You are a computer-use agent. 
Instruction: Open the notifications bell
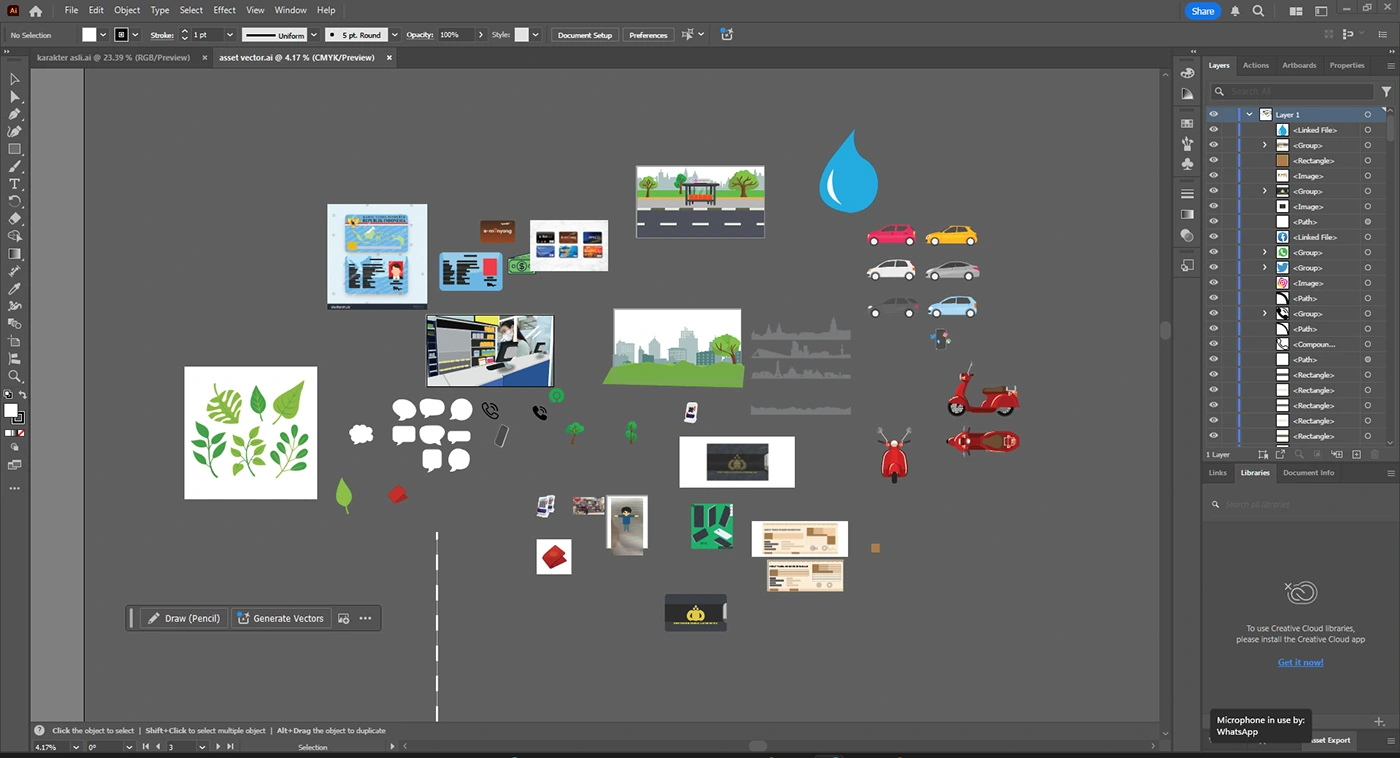pyautogui.click(x=1236, y=11)
